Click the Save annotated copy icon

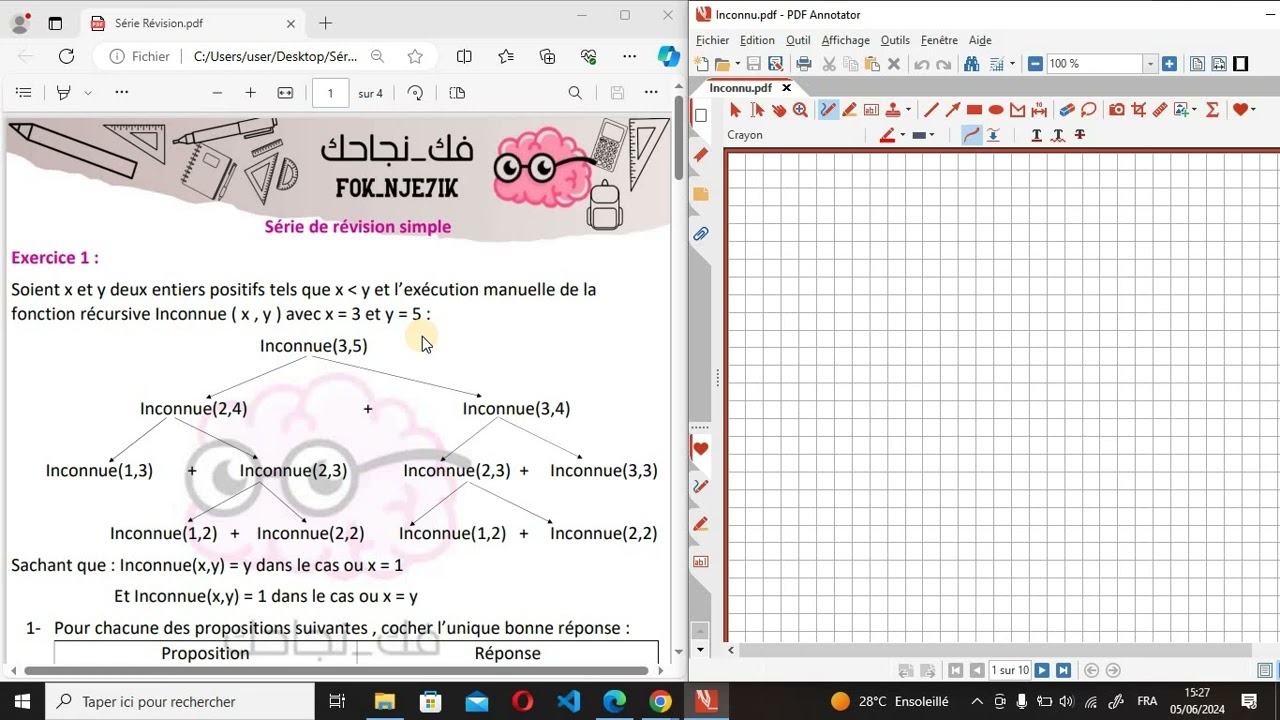pyautogui.click(x=776, y=64)
